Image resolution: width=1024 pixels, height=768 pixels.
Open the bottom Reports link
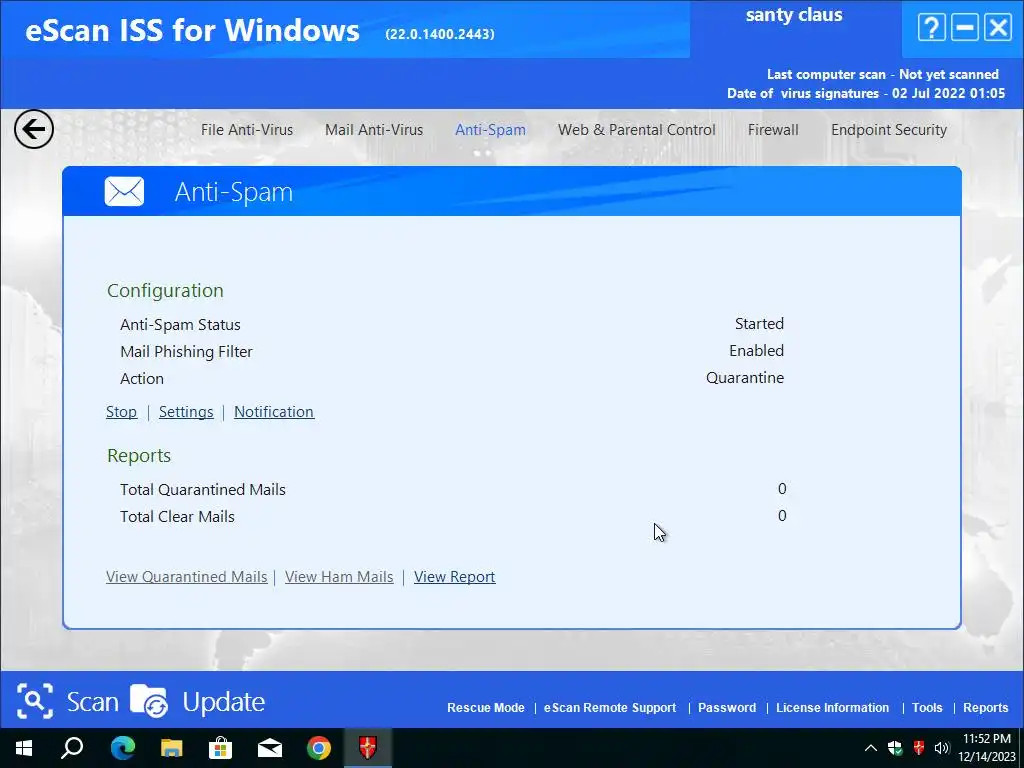(x=985, y=708)
